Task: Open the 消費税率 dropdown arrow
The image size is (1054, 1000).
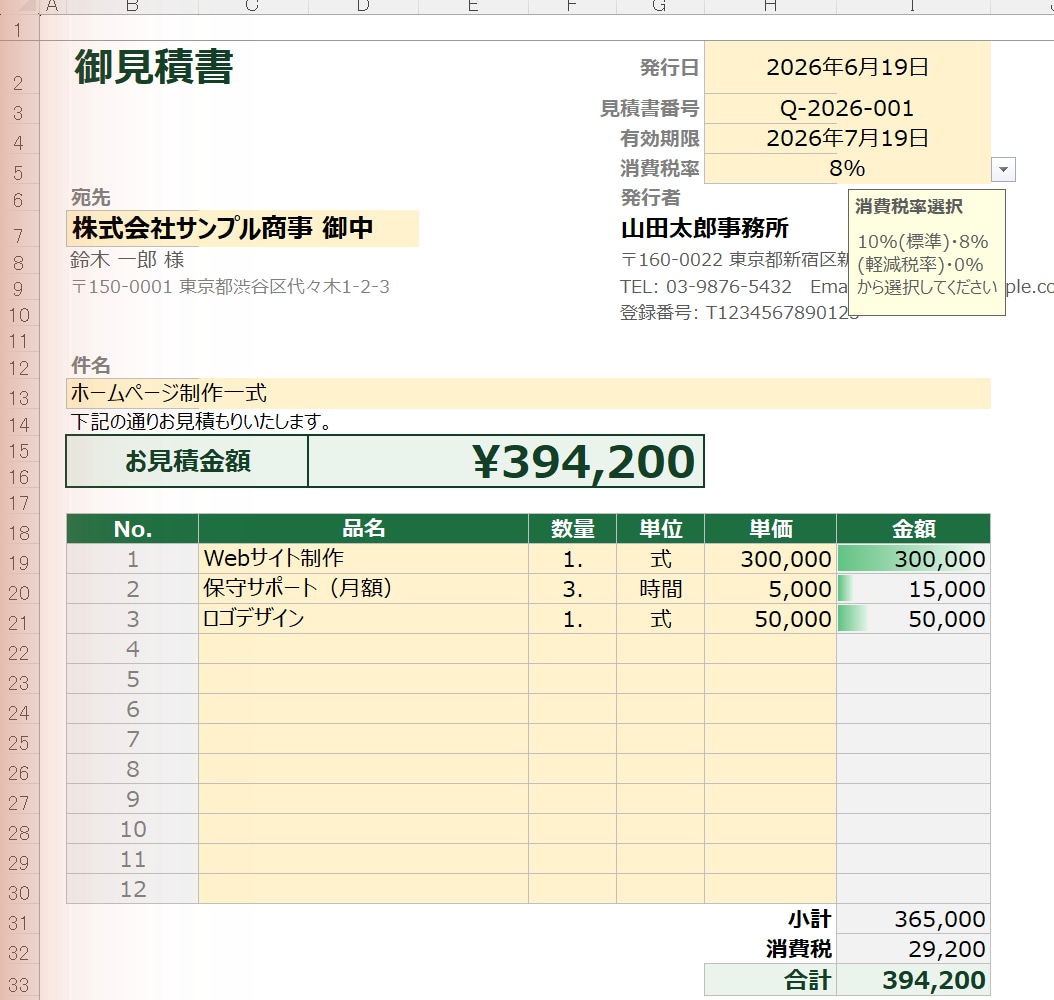Action: (1003, 169)
